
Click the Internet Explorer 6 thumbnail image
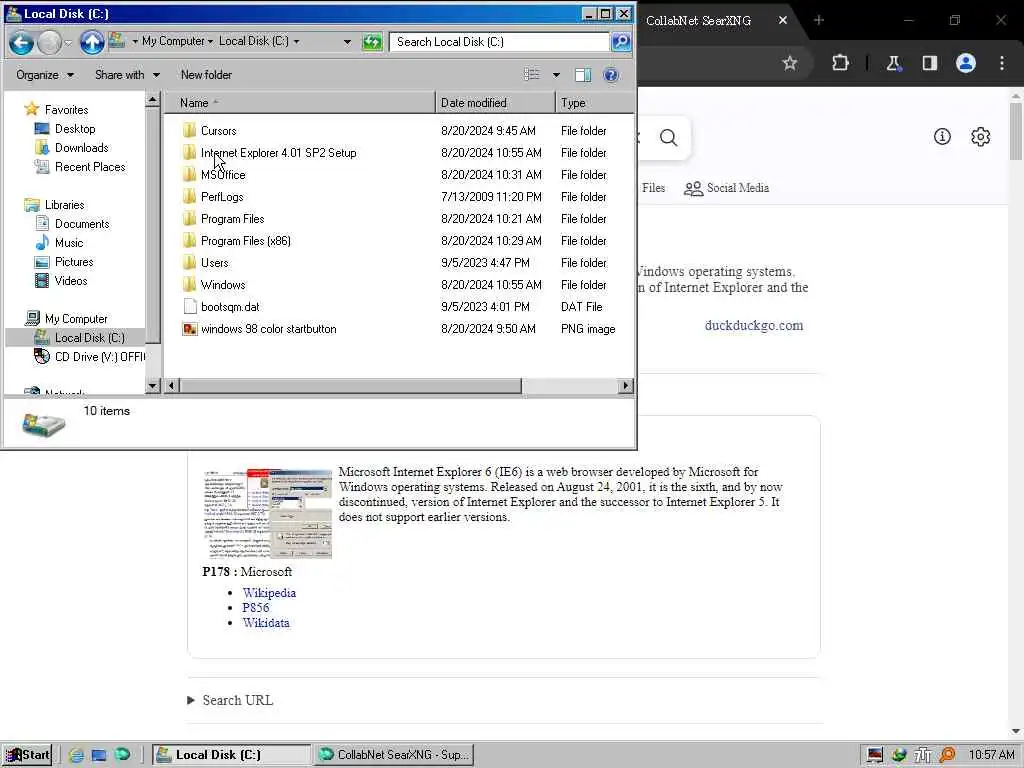tap(268, 513)
